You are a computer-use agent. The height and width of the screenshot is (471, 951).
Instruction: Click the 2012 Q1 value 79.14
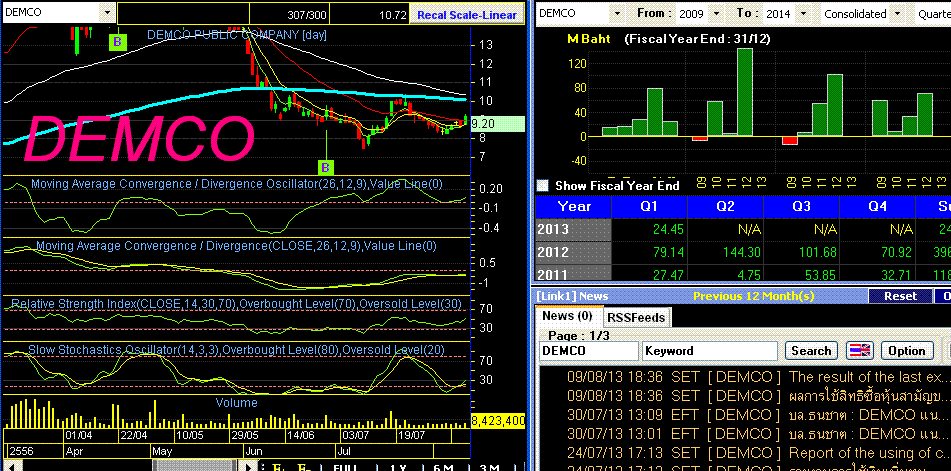click(667, 252)
